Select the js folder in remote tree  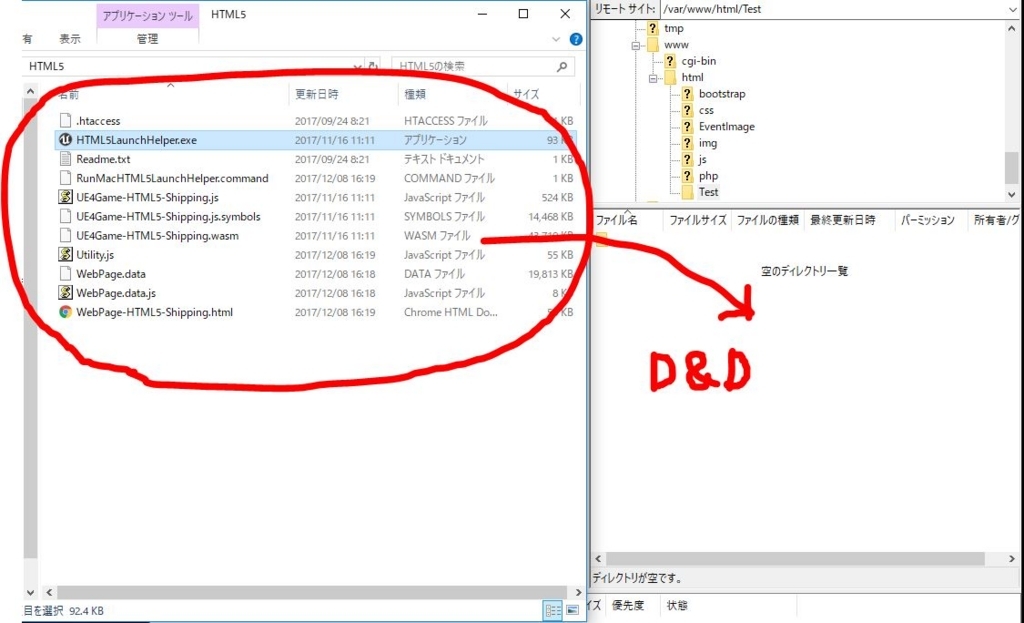point(702,159)
